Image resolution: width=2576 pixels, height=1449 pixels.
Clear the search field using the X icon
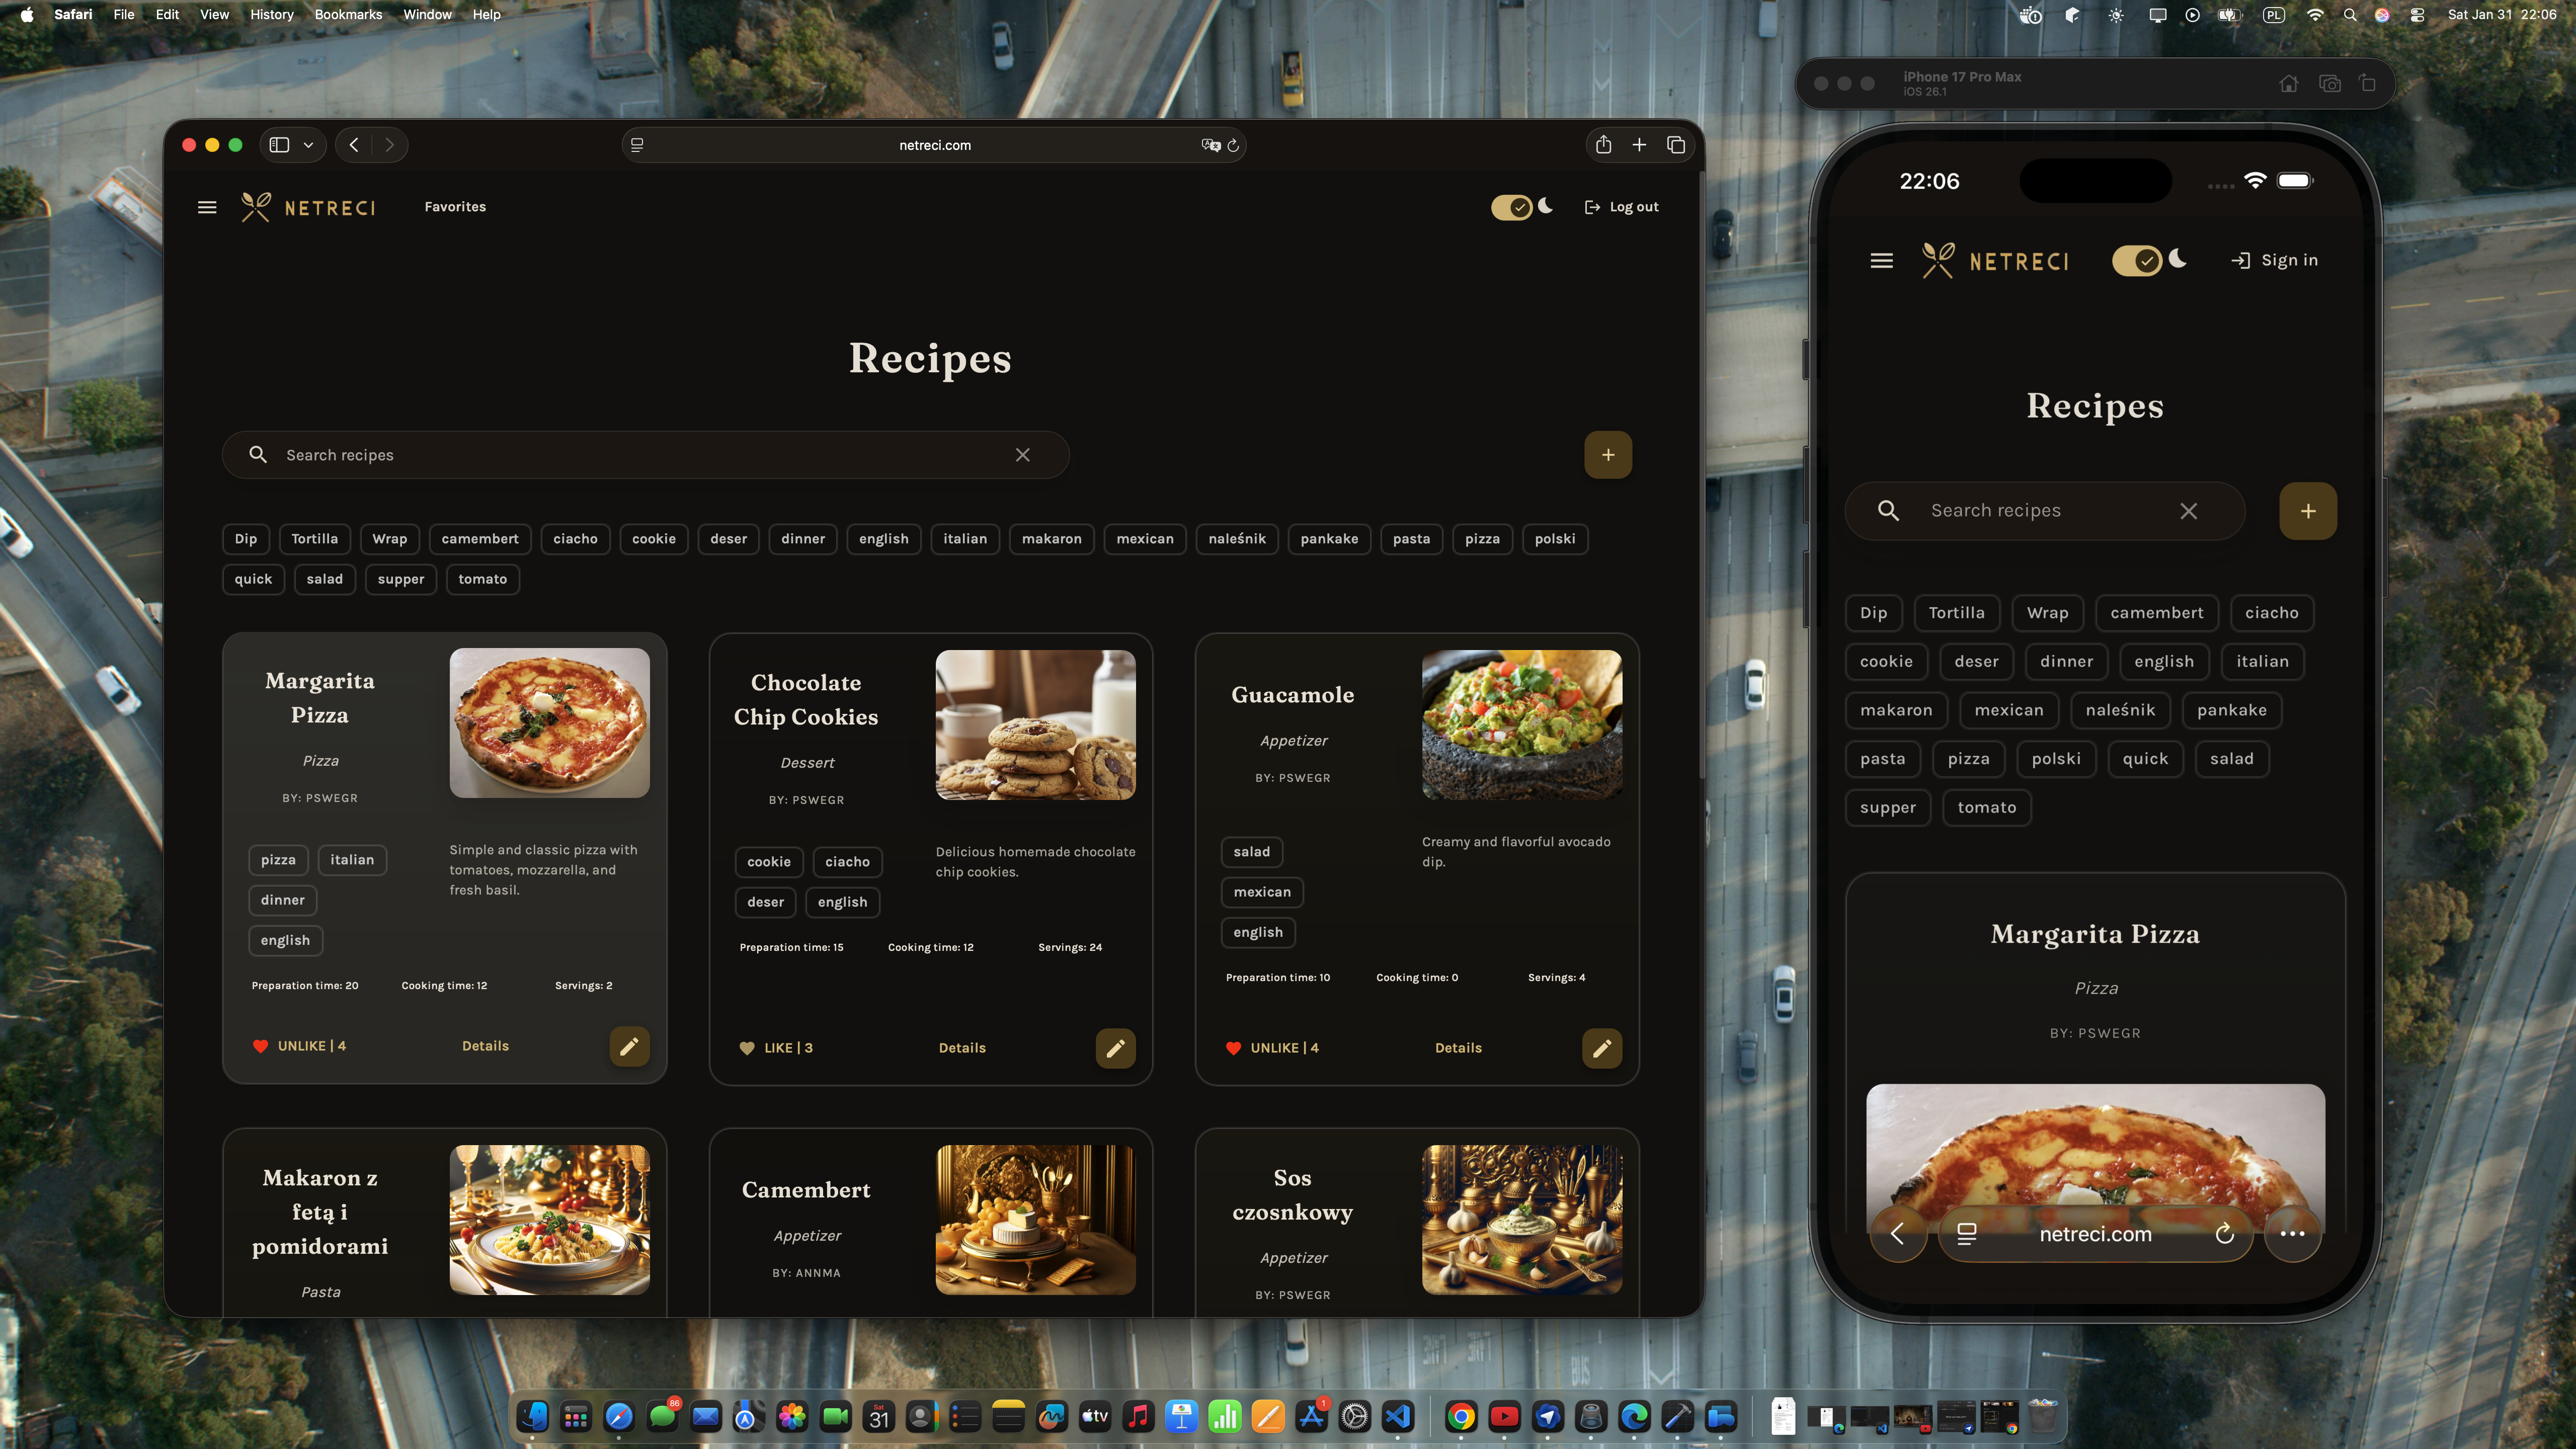1022,454
